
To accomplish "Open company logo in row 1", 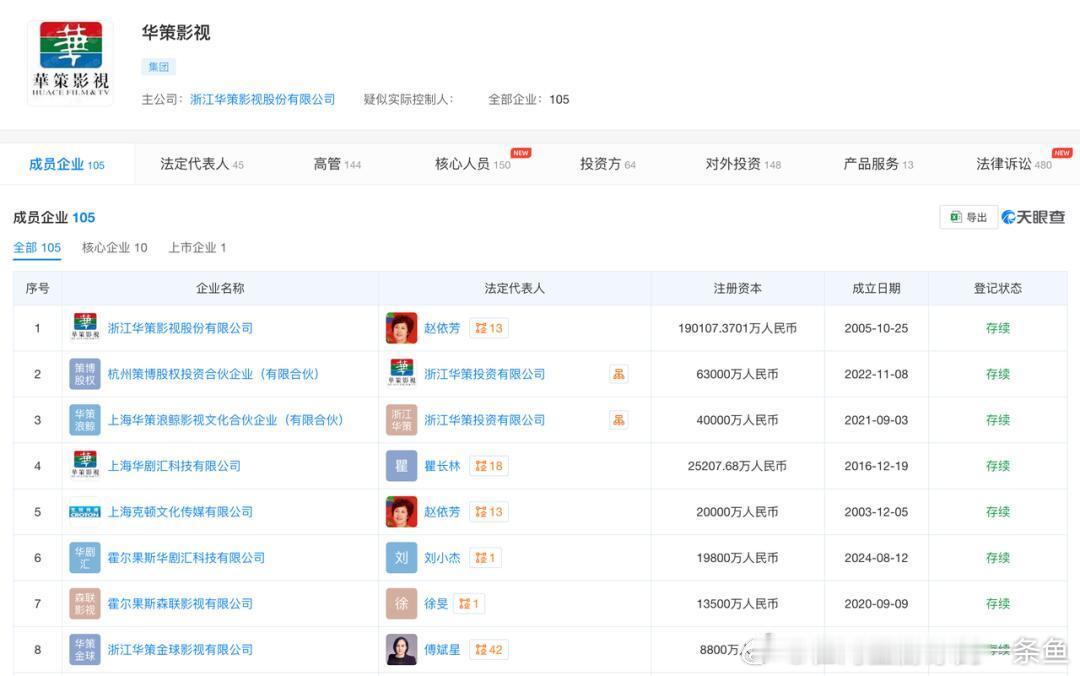I will point(85,327).
